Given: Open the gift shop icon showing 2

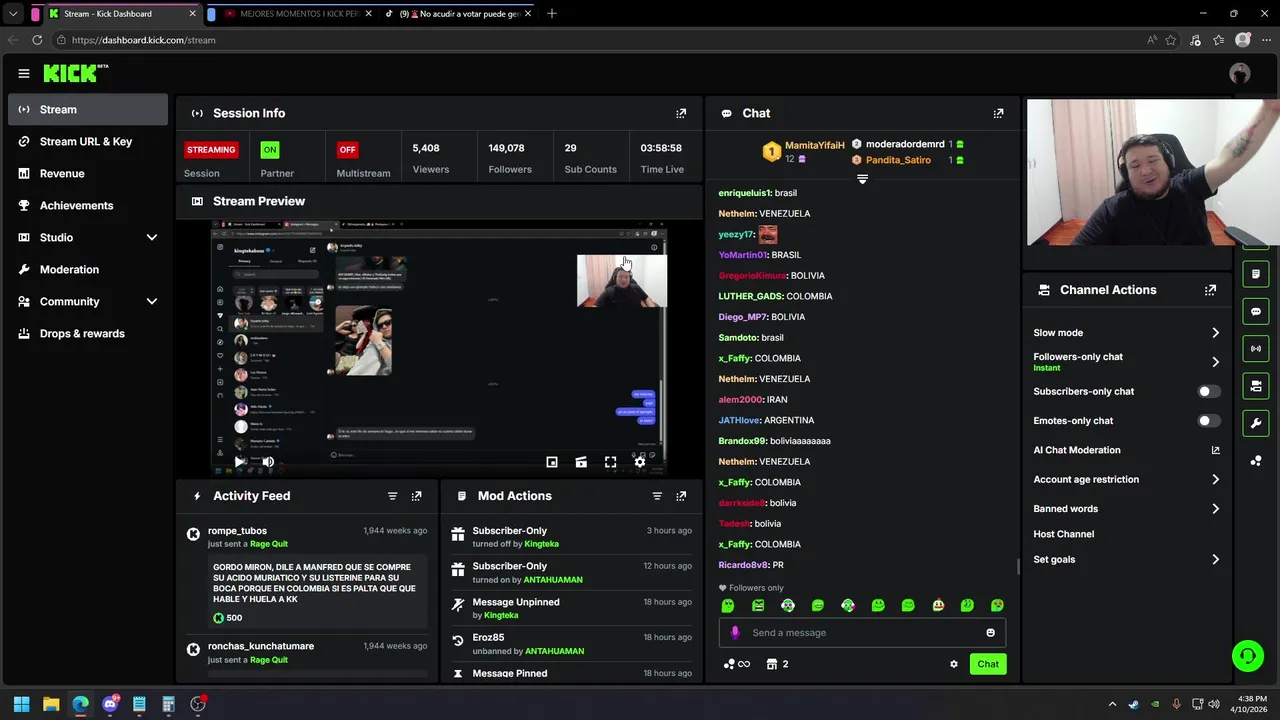Looking at the screenshot, I should click(x=777, y=664).
